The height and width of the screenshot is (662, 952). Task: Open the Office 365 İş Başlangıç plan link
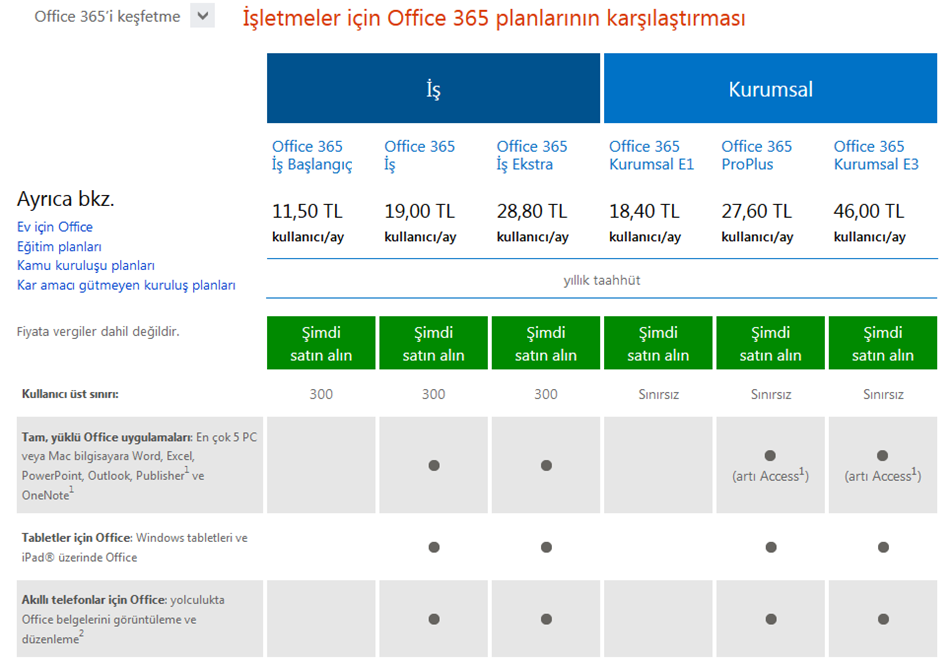(x=312, y=155)
